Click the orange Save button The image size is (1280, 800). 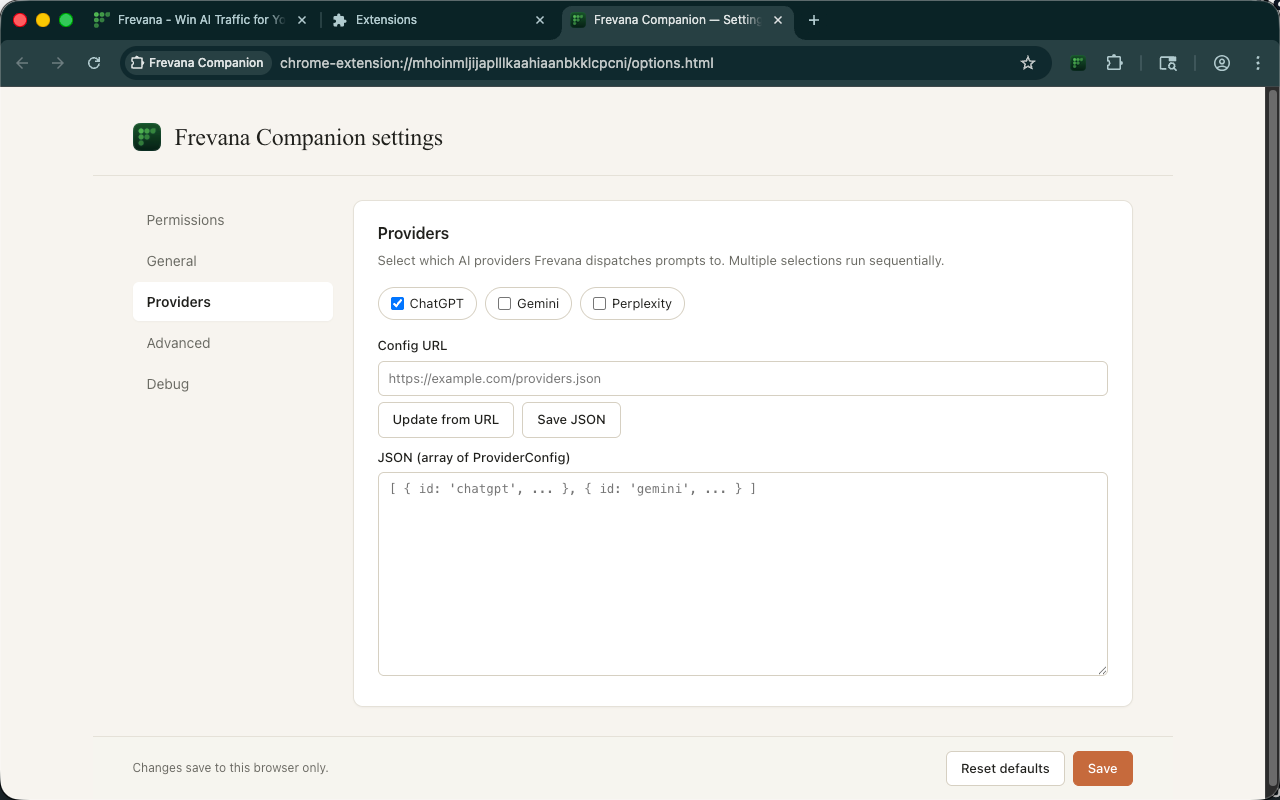(x=1102, y=768)
